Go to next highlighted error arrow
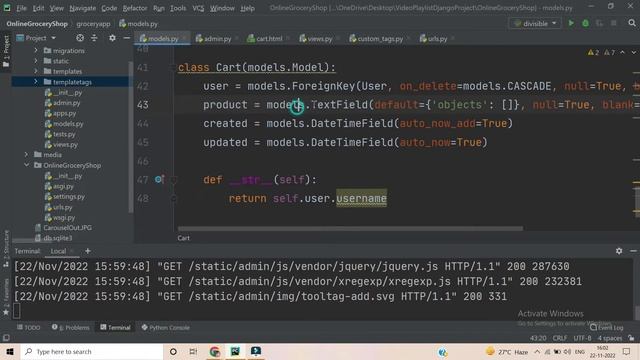The image size is (640, 360). click(633, 53)
